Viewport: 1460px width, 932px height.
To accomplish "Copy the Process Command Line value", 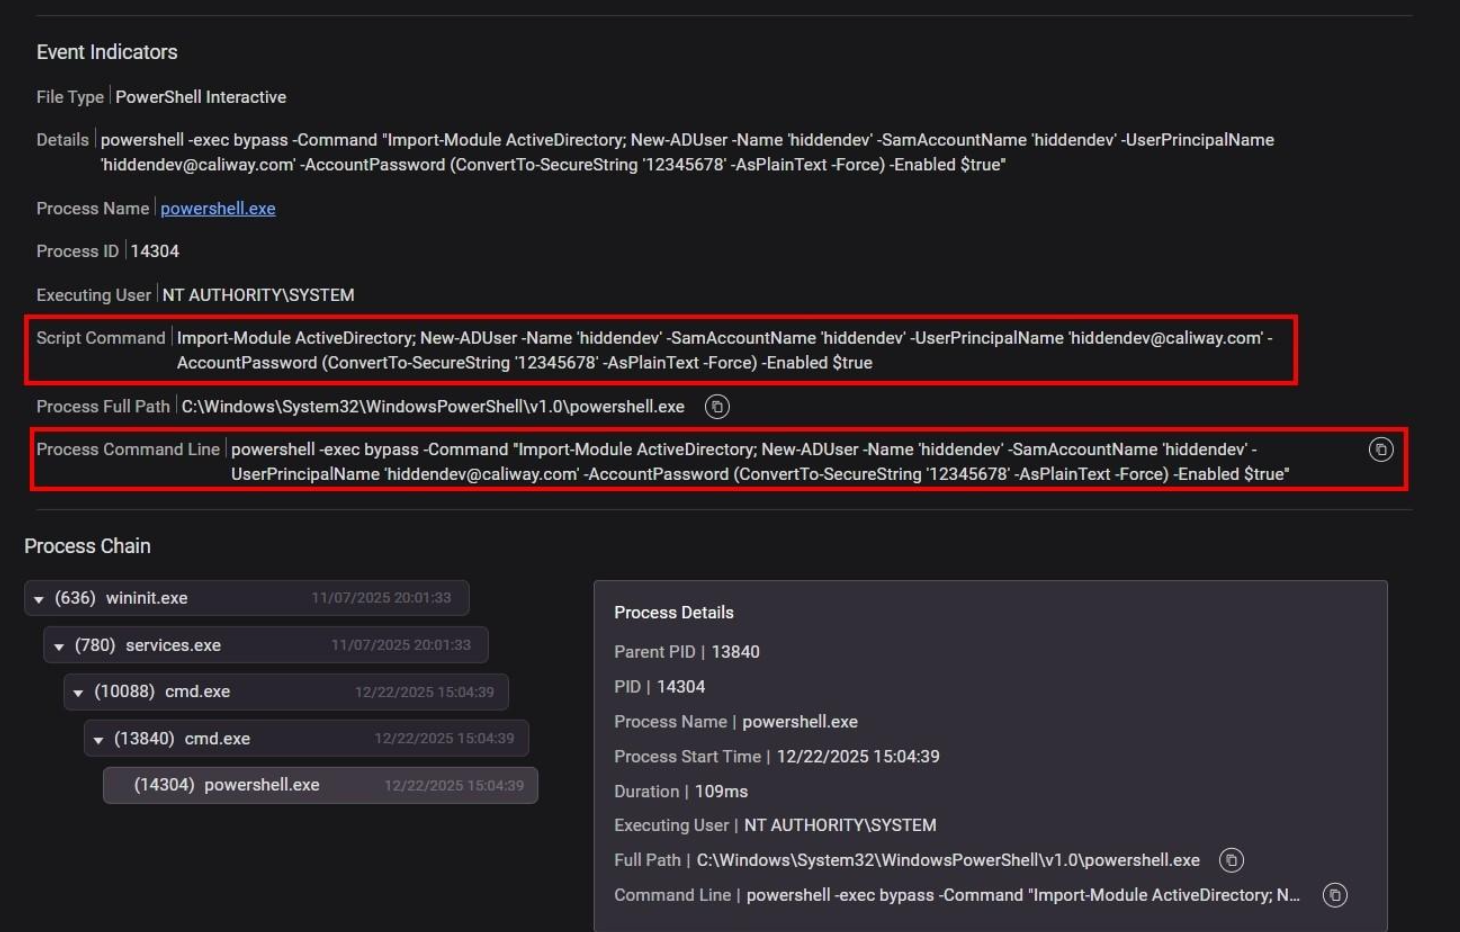I will tap(1380, 450).
